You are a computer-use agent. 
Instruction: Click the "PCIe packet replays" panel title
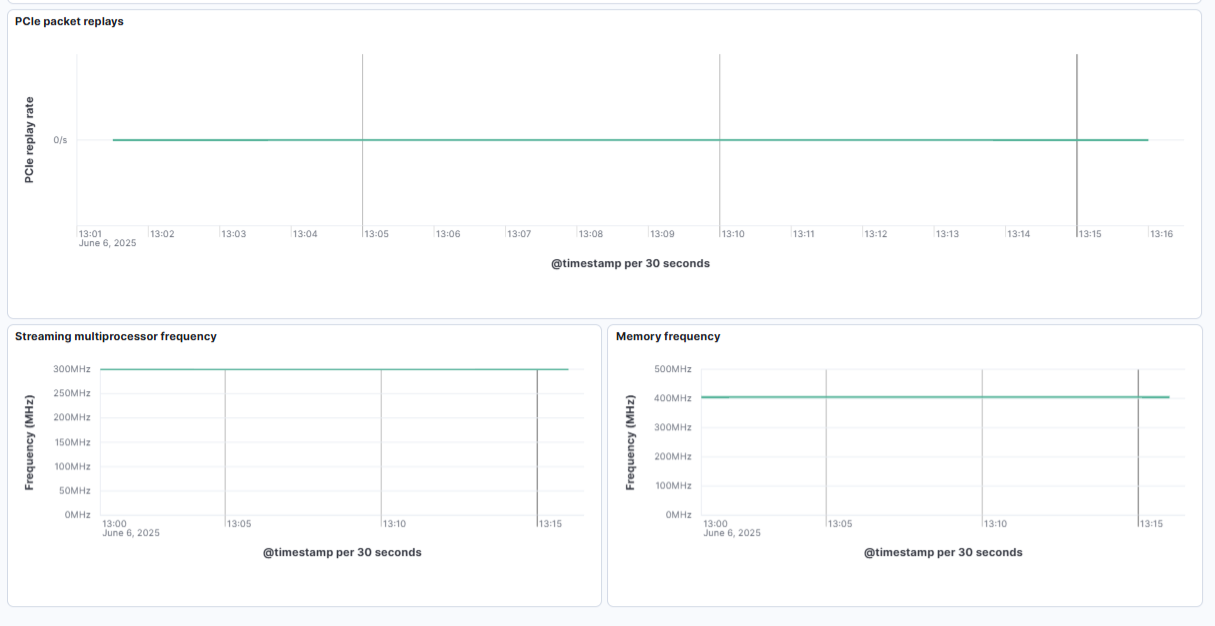click(x=69, y=21)
